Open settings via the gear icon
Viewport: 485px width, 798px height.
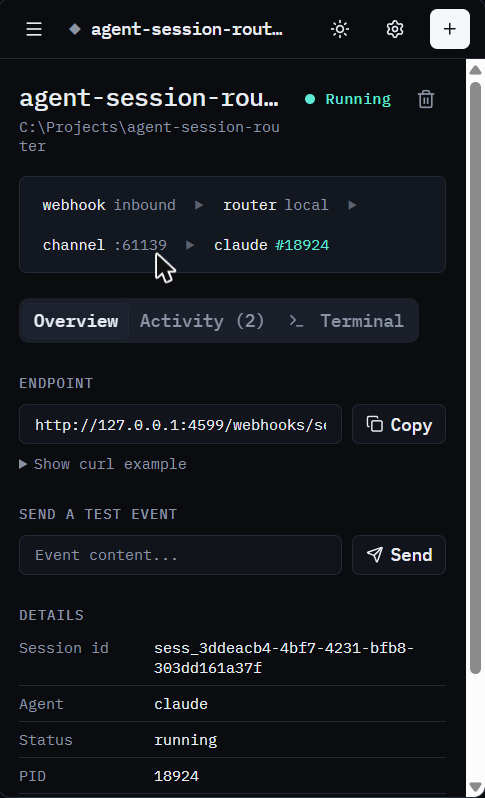pyautogui.click(x=395, y=29)
